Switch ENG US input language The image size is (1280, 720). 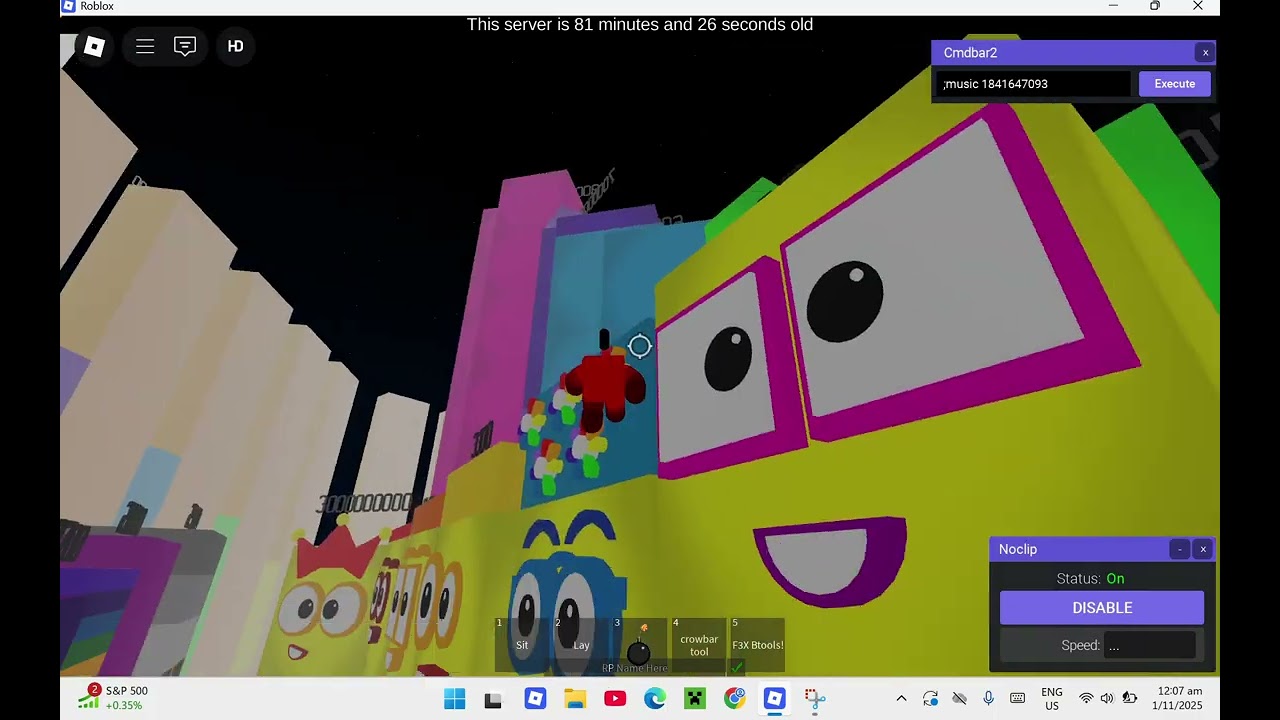point(1052,698)
